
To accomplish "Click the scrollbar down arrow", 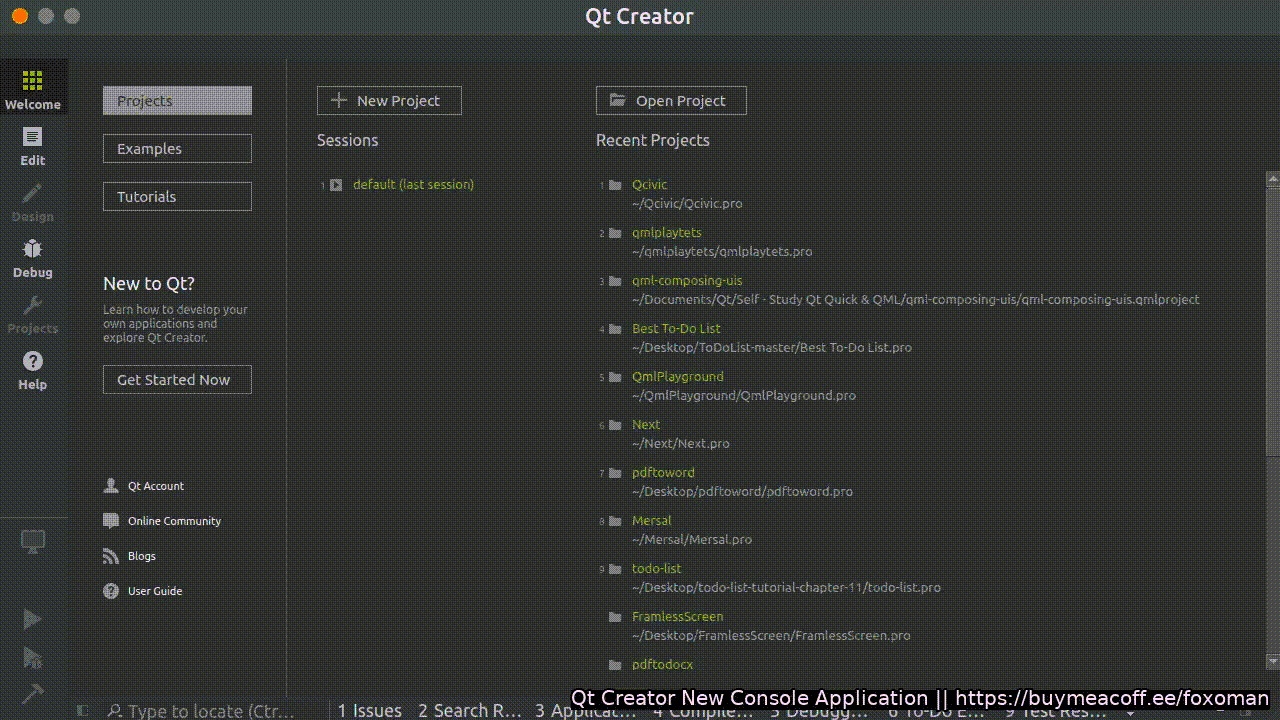I will pyautogui.click(x=1273, y=661).
